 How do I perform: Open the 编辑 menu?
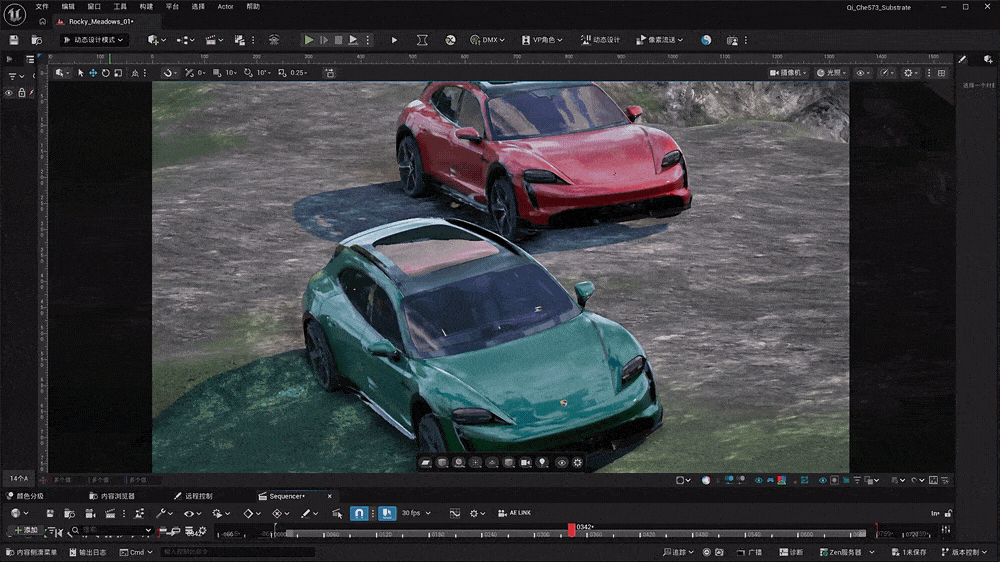coord(68,6)
